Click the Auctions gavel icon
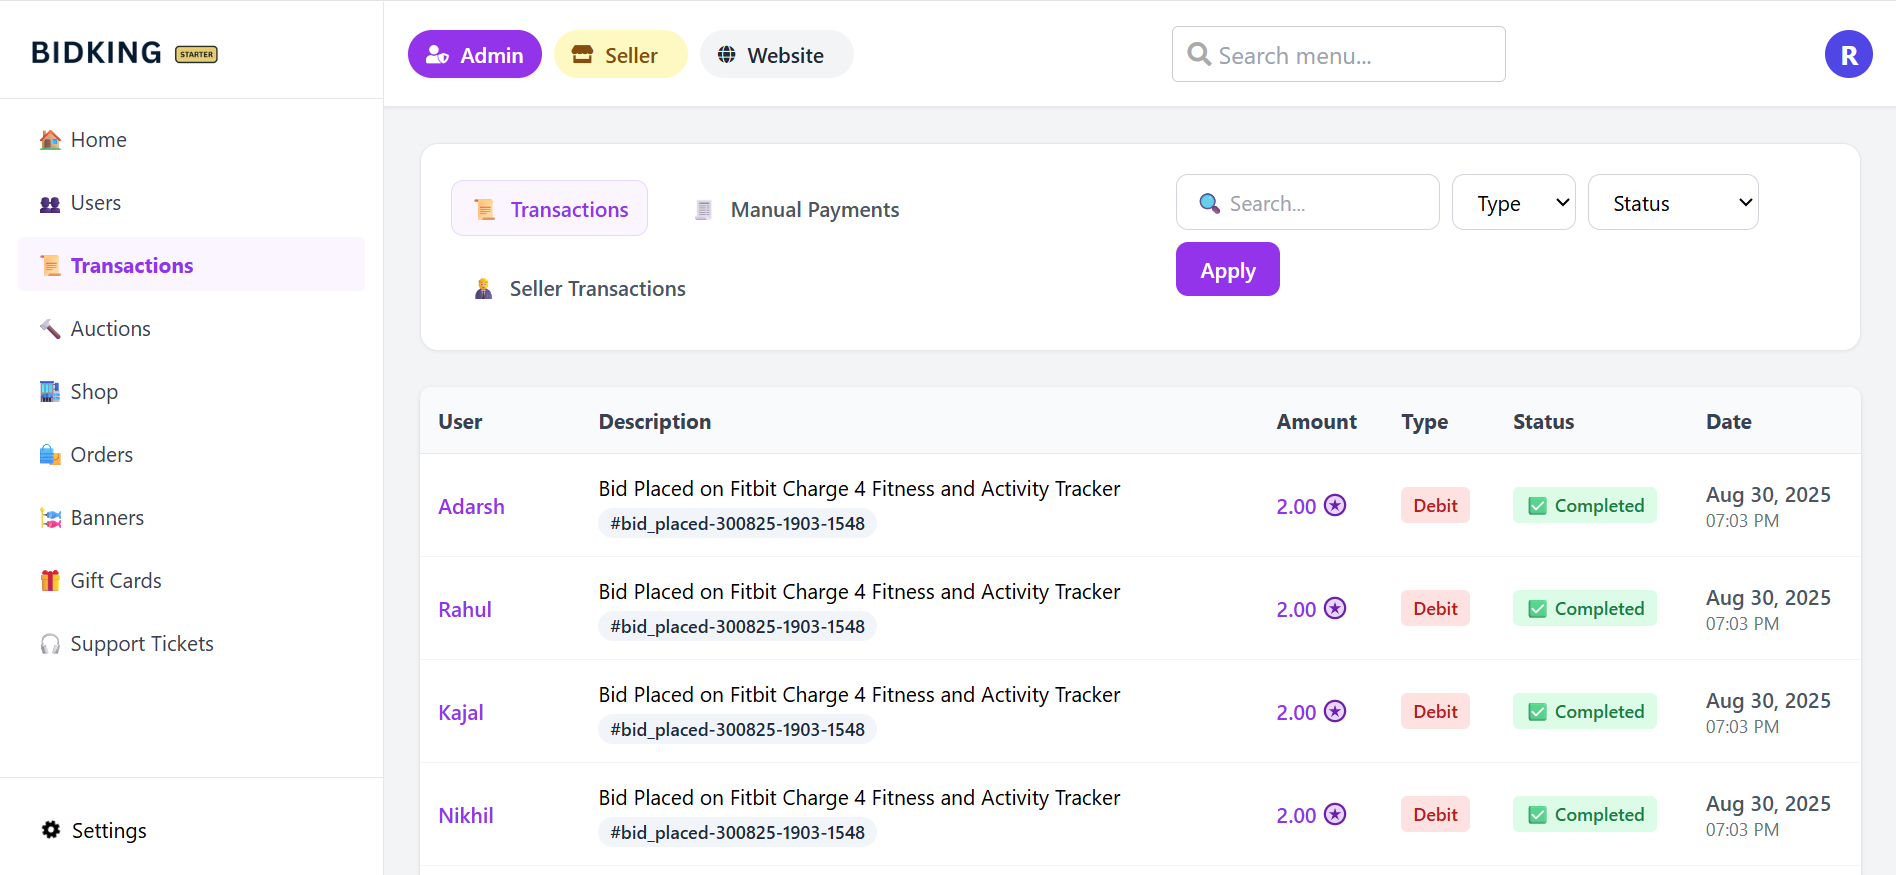The height and width of the screenshot is (875, 1896). (50, 329)
